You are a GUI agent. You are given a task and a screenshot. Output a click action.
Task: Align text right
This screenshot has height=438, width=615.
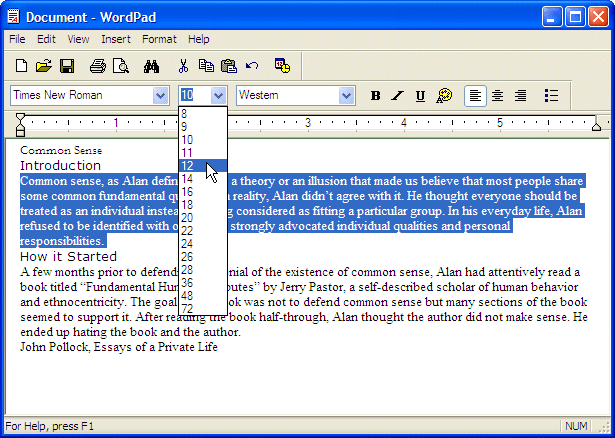[x=520, y=96]
